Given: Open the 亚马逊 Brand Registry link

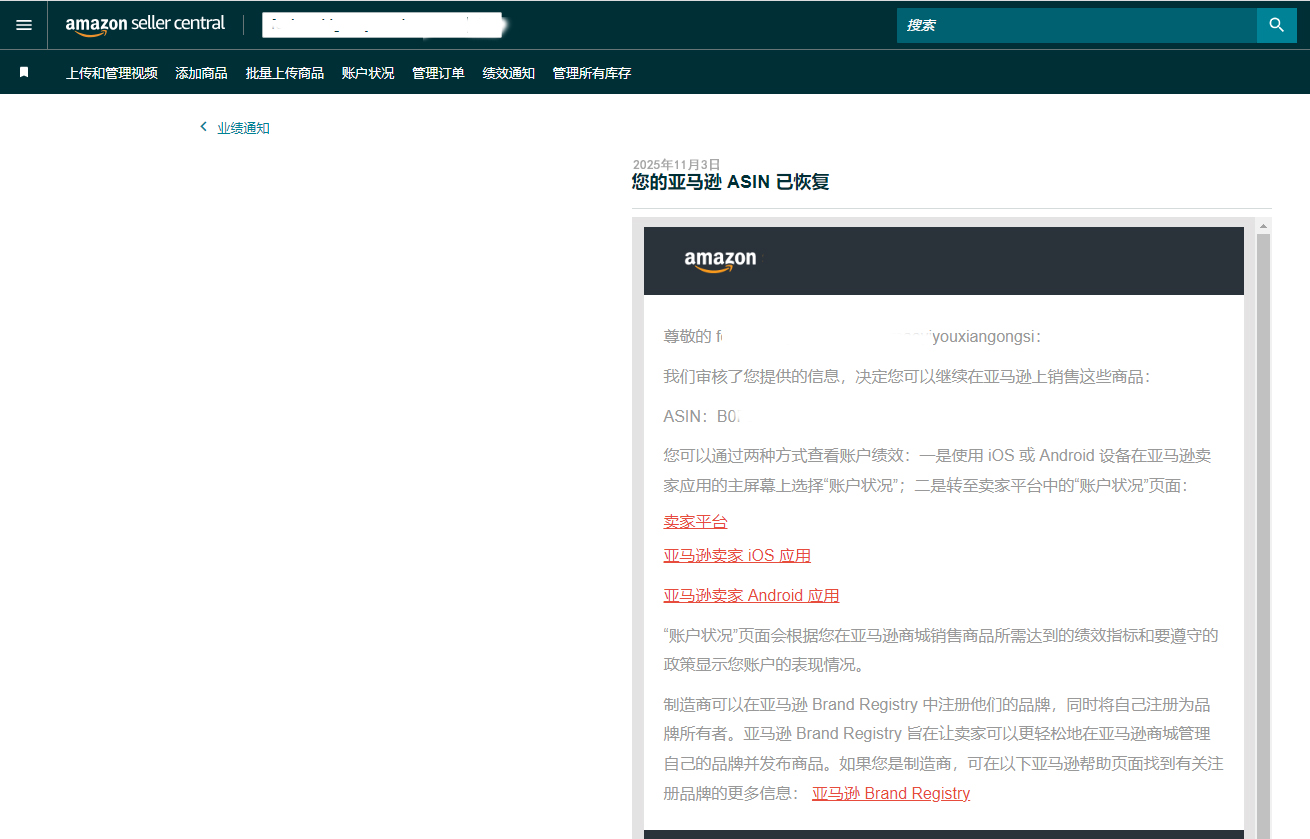Looking at the screenshot, I should point(890,793).
